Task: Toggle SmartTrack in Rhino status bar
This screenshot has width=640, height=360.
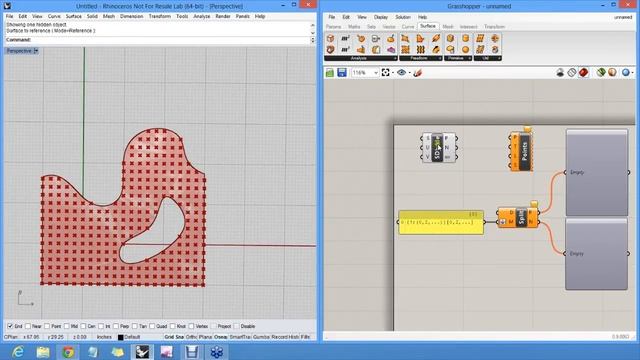Action: pos(240,337)
